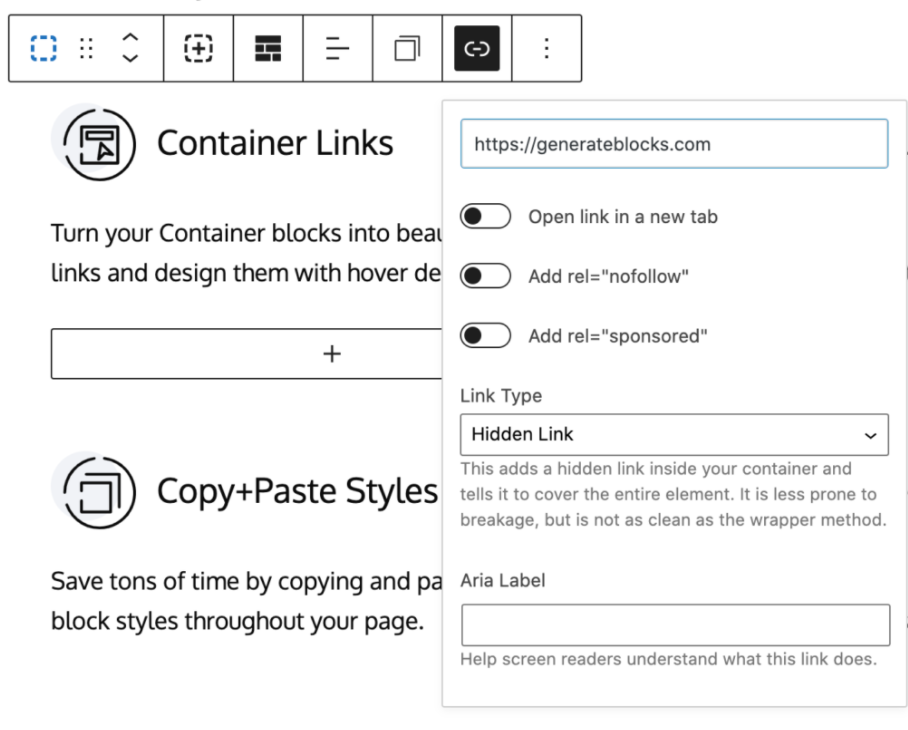
Task: Focus the URL field with generateblocks.com
Action: pos(674,144)
